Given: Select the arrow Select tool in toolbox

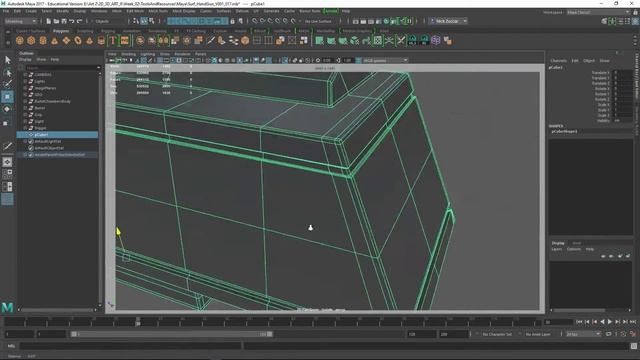Looking at the screenshot, I should (7, 60).
